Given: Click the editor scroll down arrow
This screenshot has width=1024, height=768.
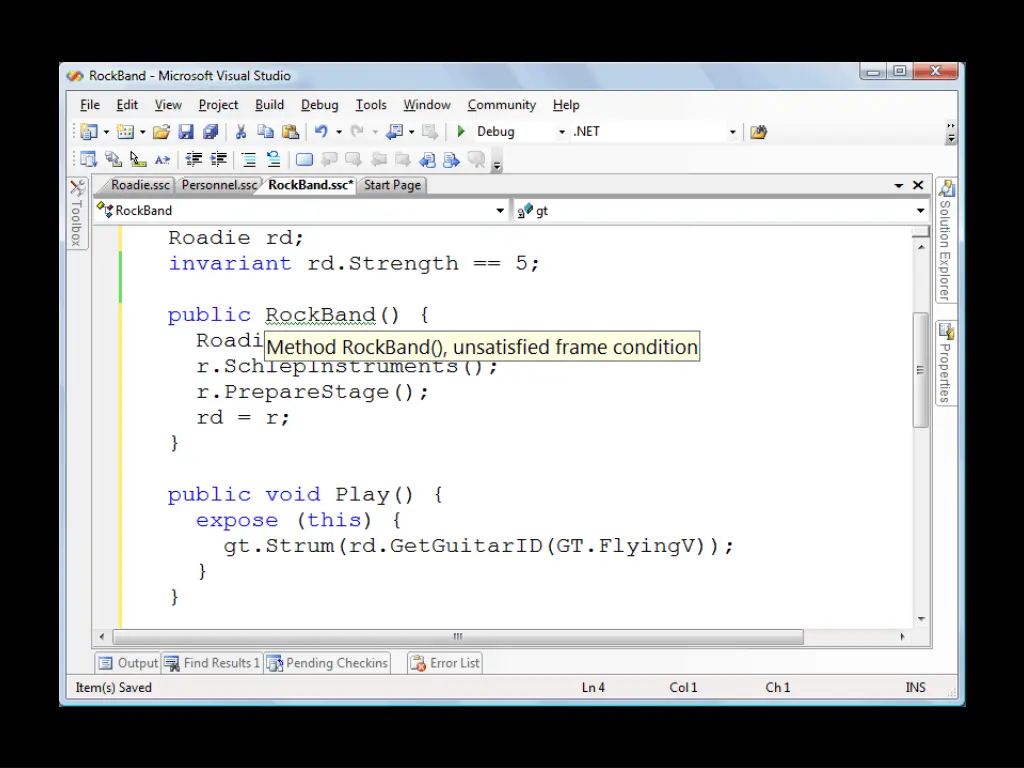Looking at the screenshot, I should click(921, 618).
